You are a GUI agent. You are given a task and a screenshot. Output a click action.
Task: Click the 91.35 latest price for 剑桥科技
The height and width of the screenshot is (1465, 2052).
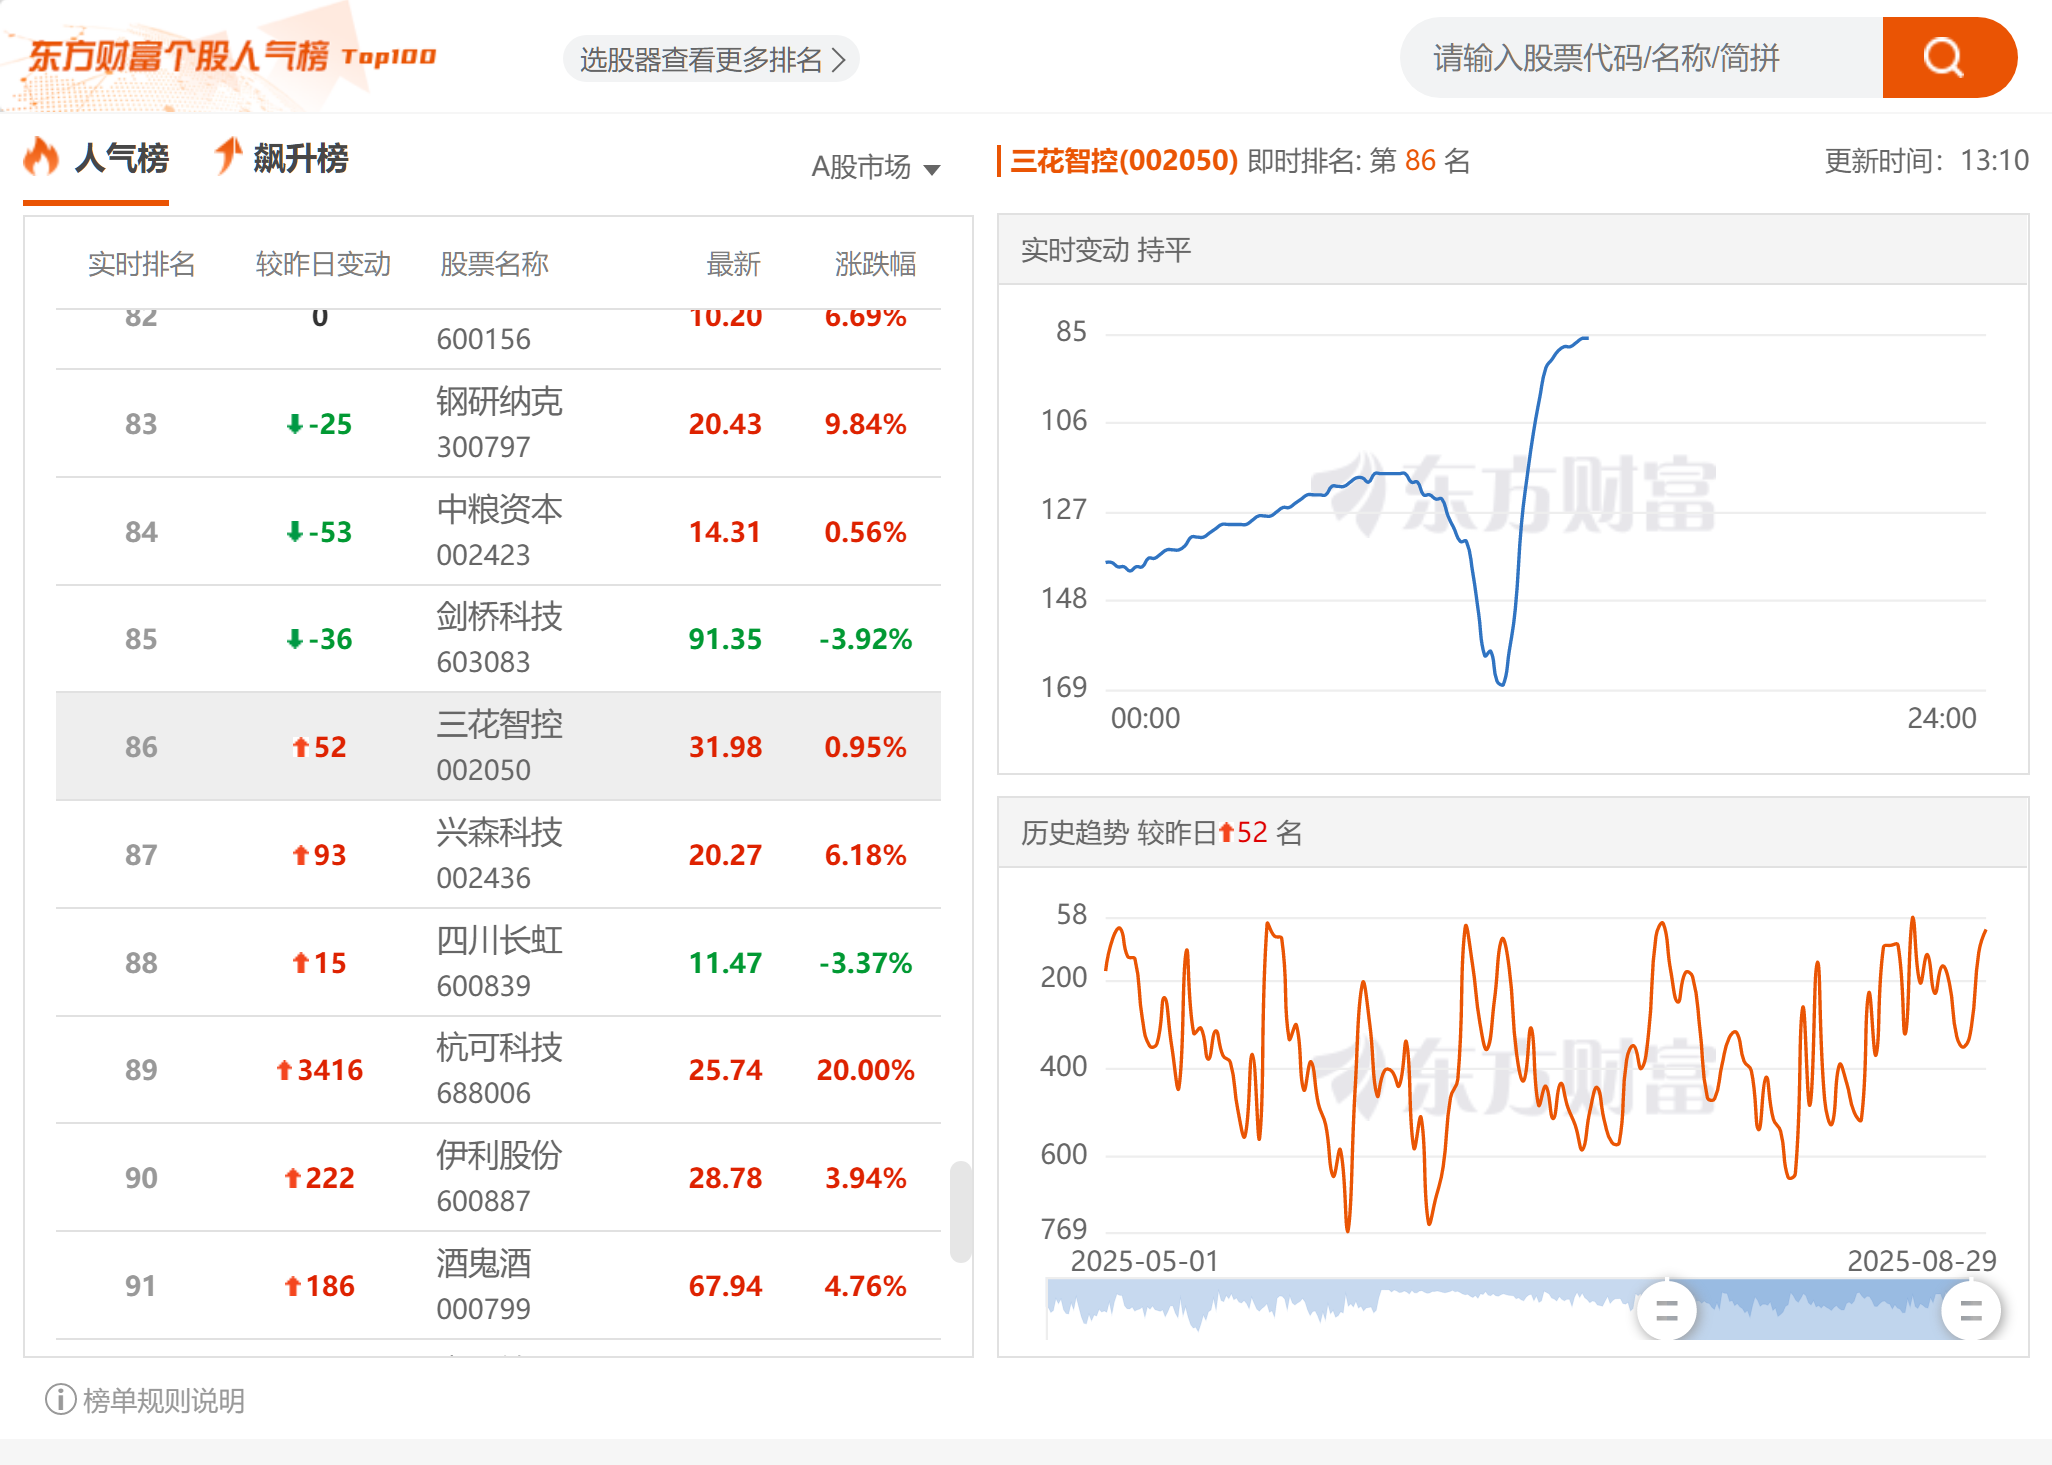pos(725,639)
